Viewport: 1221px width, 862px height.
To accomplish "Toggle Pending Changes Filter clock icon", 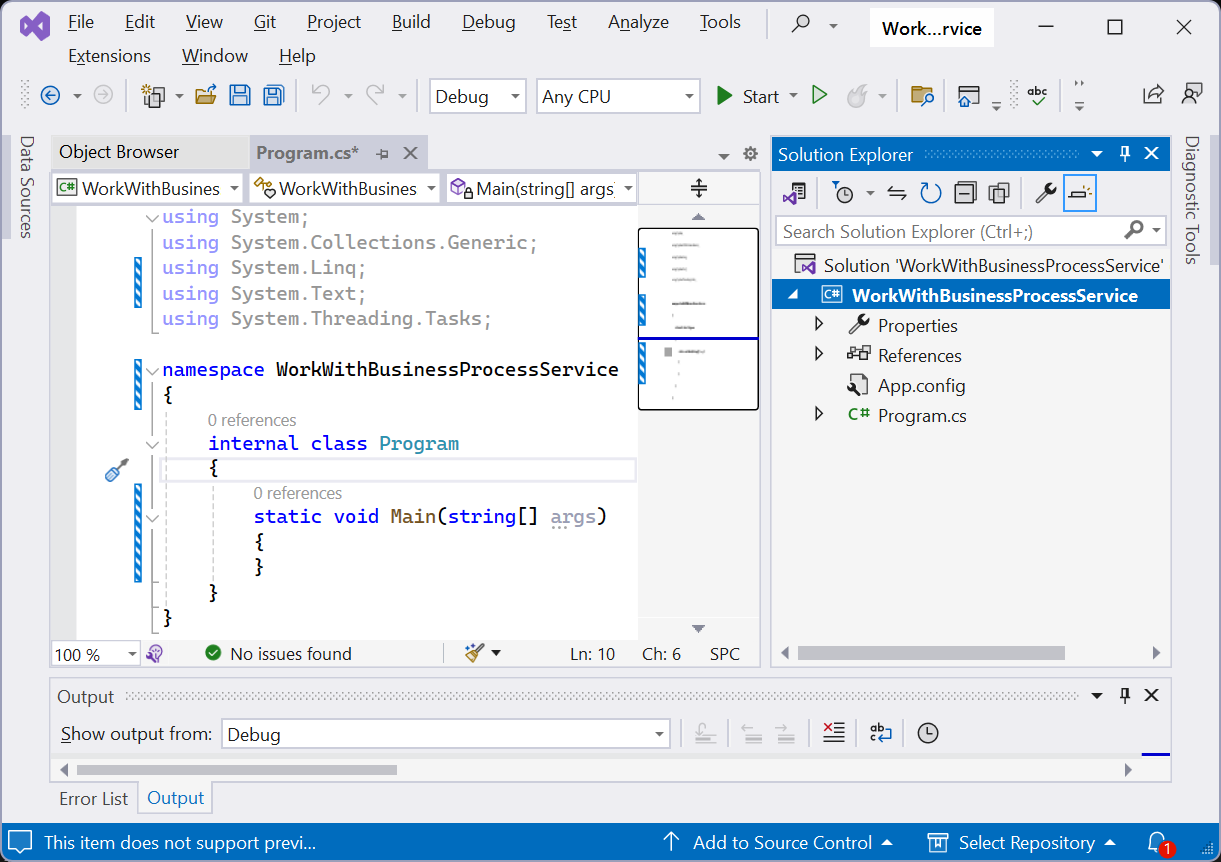I will 843,193.
